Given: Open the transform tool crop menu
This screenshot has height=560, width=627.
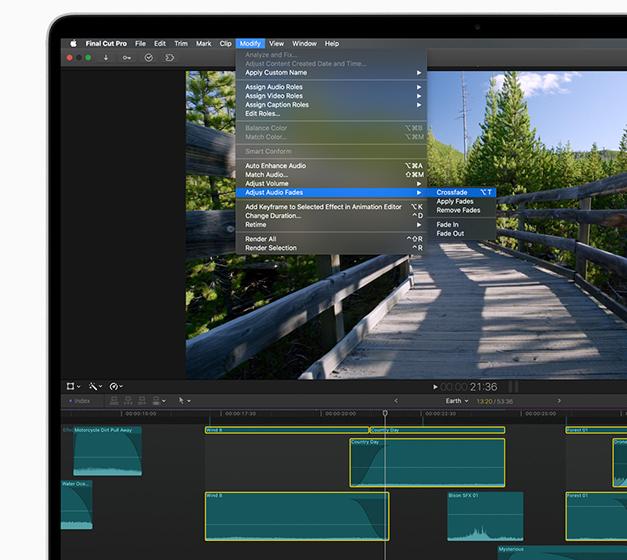Looking at the screenshot, I should tap(72, 386).
